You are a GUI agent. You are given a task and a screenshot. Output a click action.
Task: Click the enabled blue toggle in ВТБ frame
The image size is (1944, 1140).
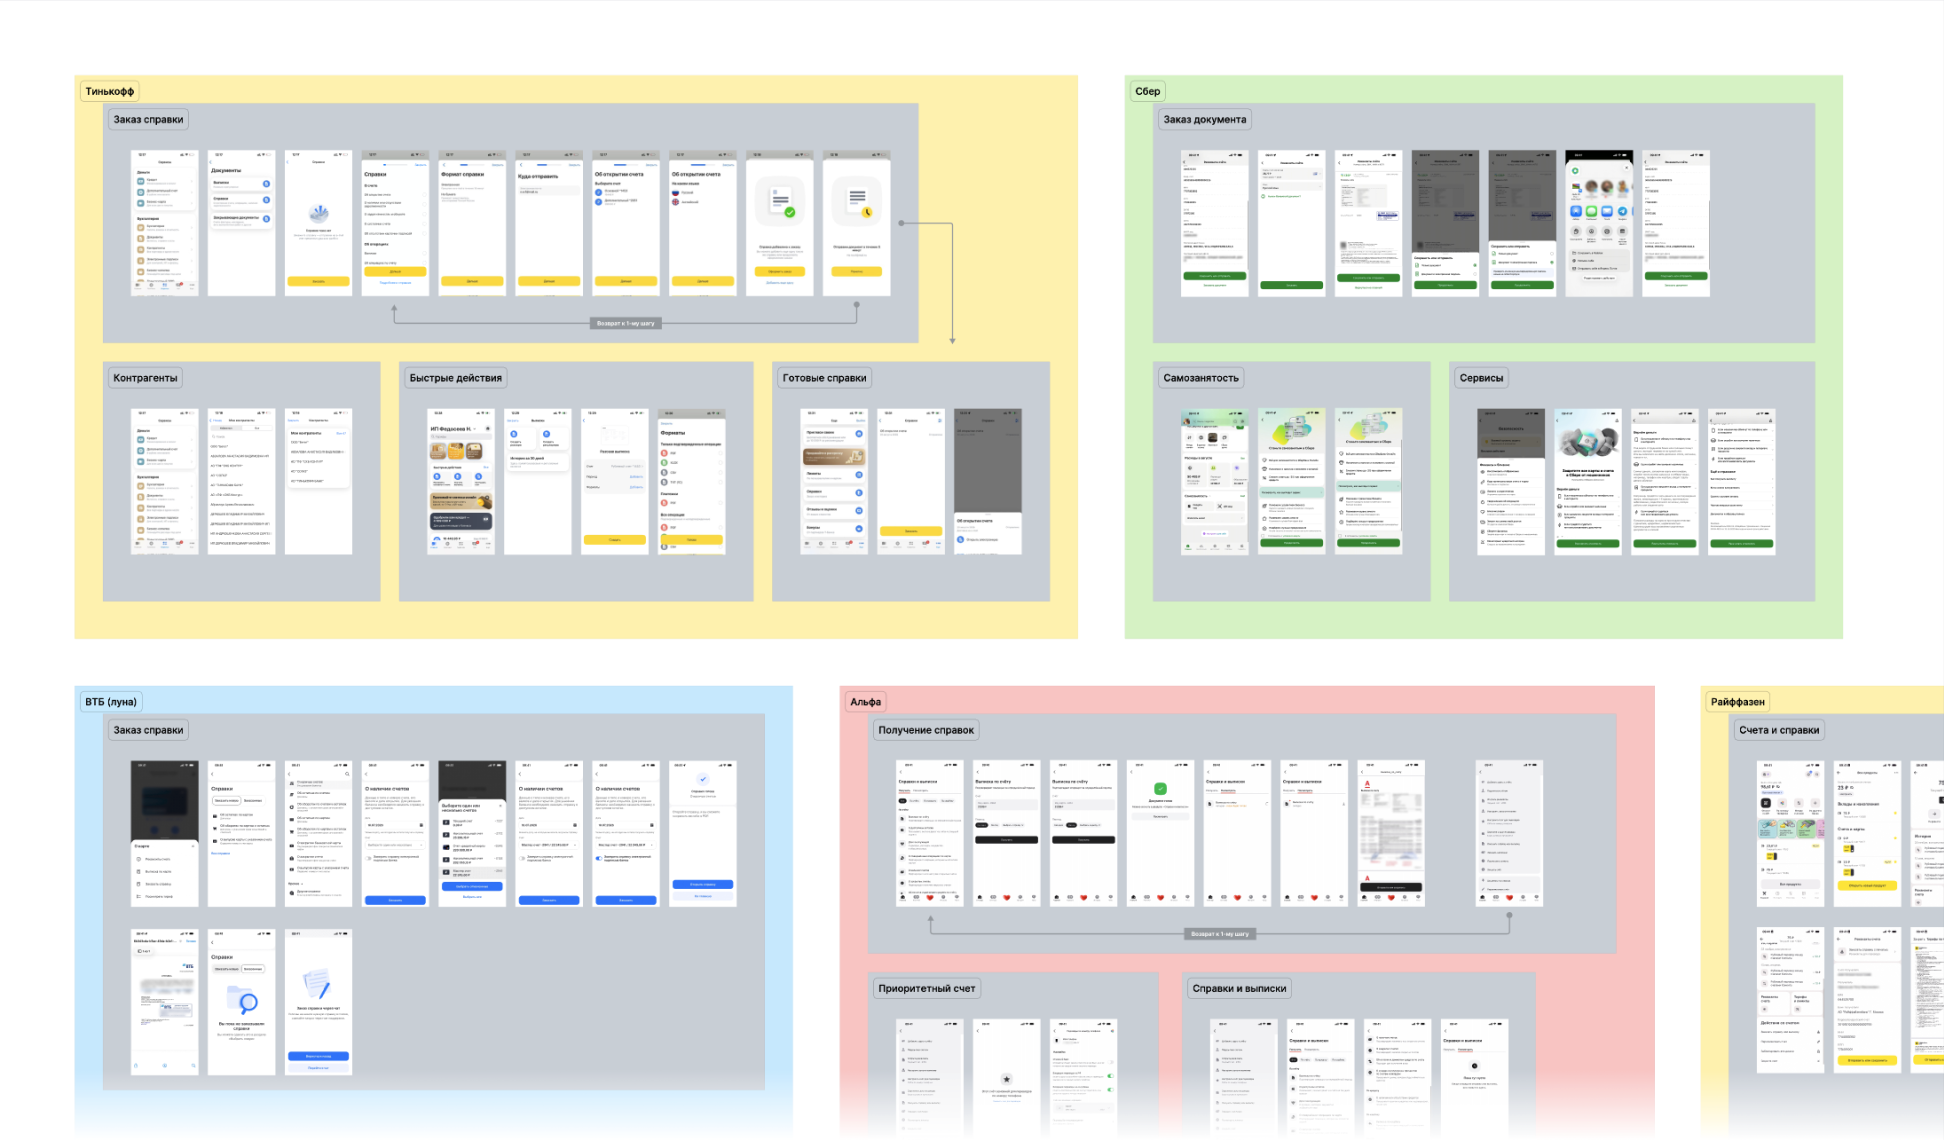point(600,858)
